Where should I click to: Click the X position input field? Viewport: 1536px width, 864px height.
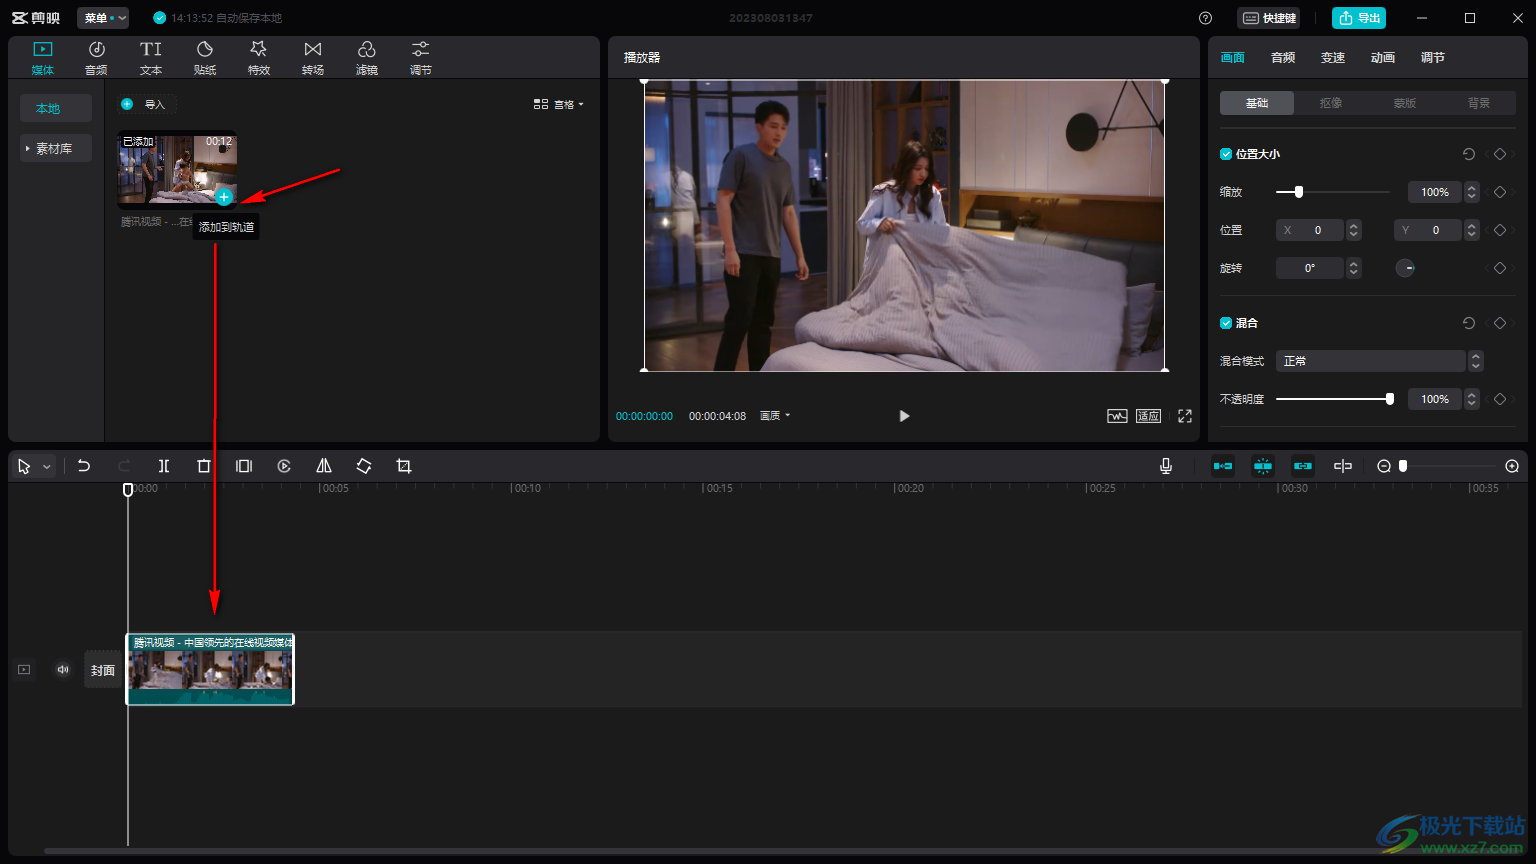coord(1310,230)
